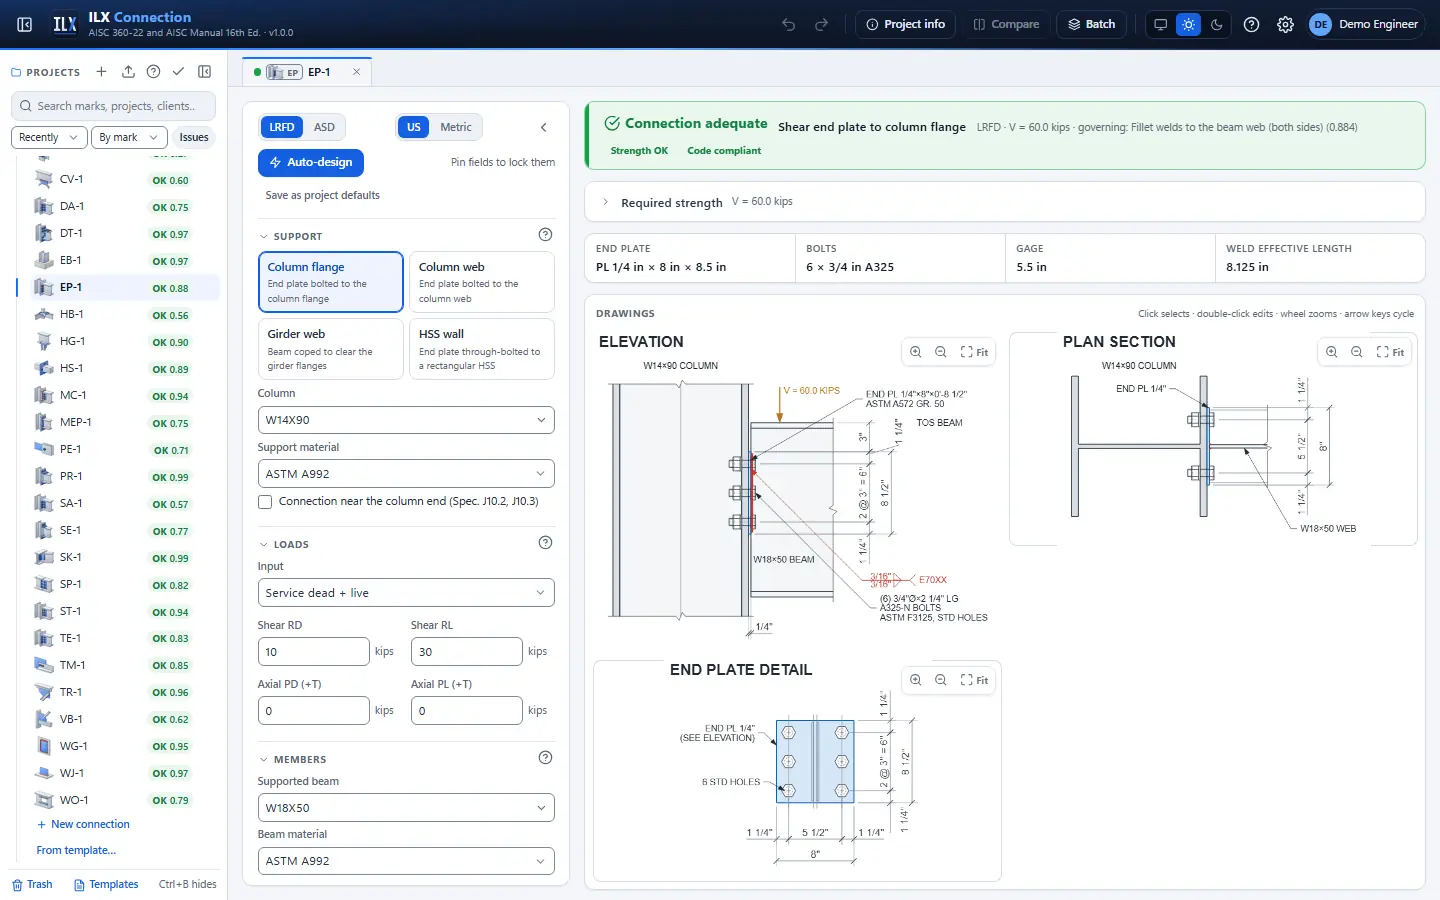Open By mark grouping dropdown

click(x=128, y=137)
